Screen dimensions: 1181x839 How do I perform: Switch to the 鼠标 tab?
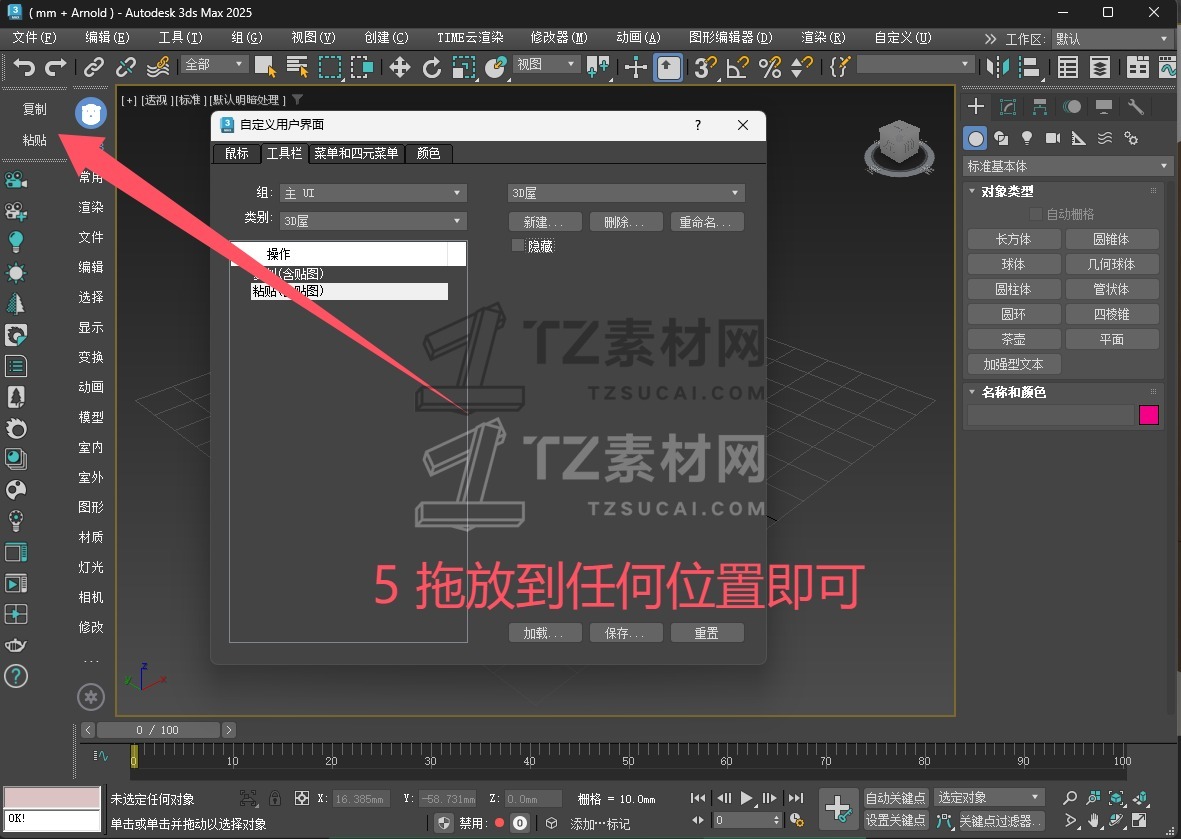(237, 154)
